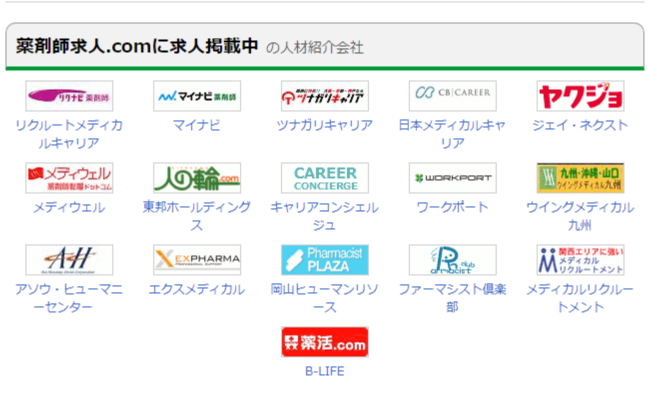This screenshot has height=397, width=648.
Task: Open the 日本メディカルキャリア link
Action: tap(453, 134)
